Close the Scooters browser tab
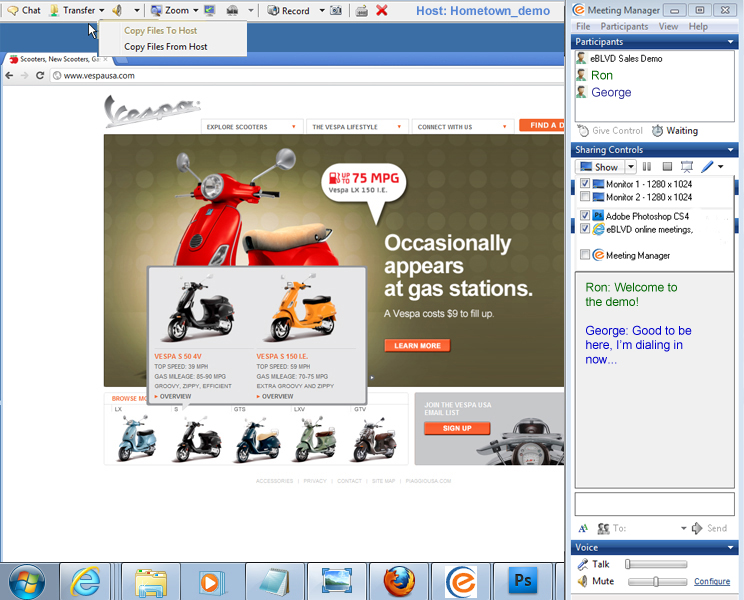This screenshot has width=744, height=600. pyautogui.click(x=105, y=59)
